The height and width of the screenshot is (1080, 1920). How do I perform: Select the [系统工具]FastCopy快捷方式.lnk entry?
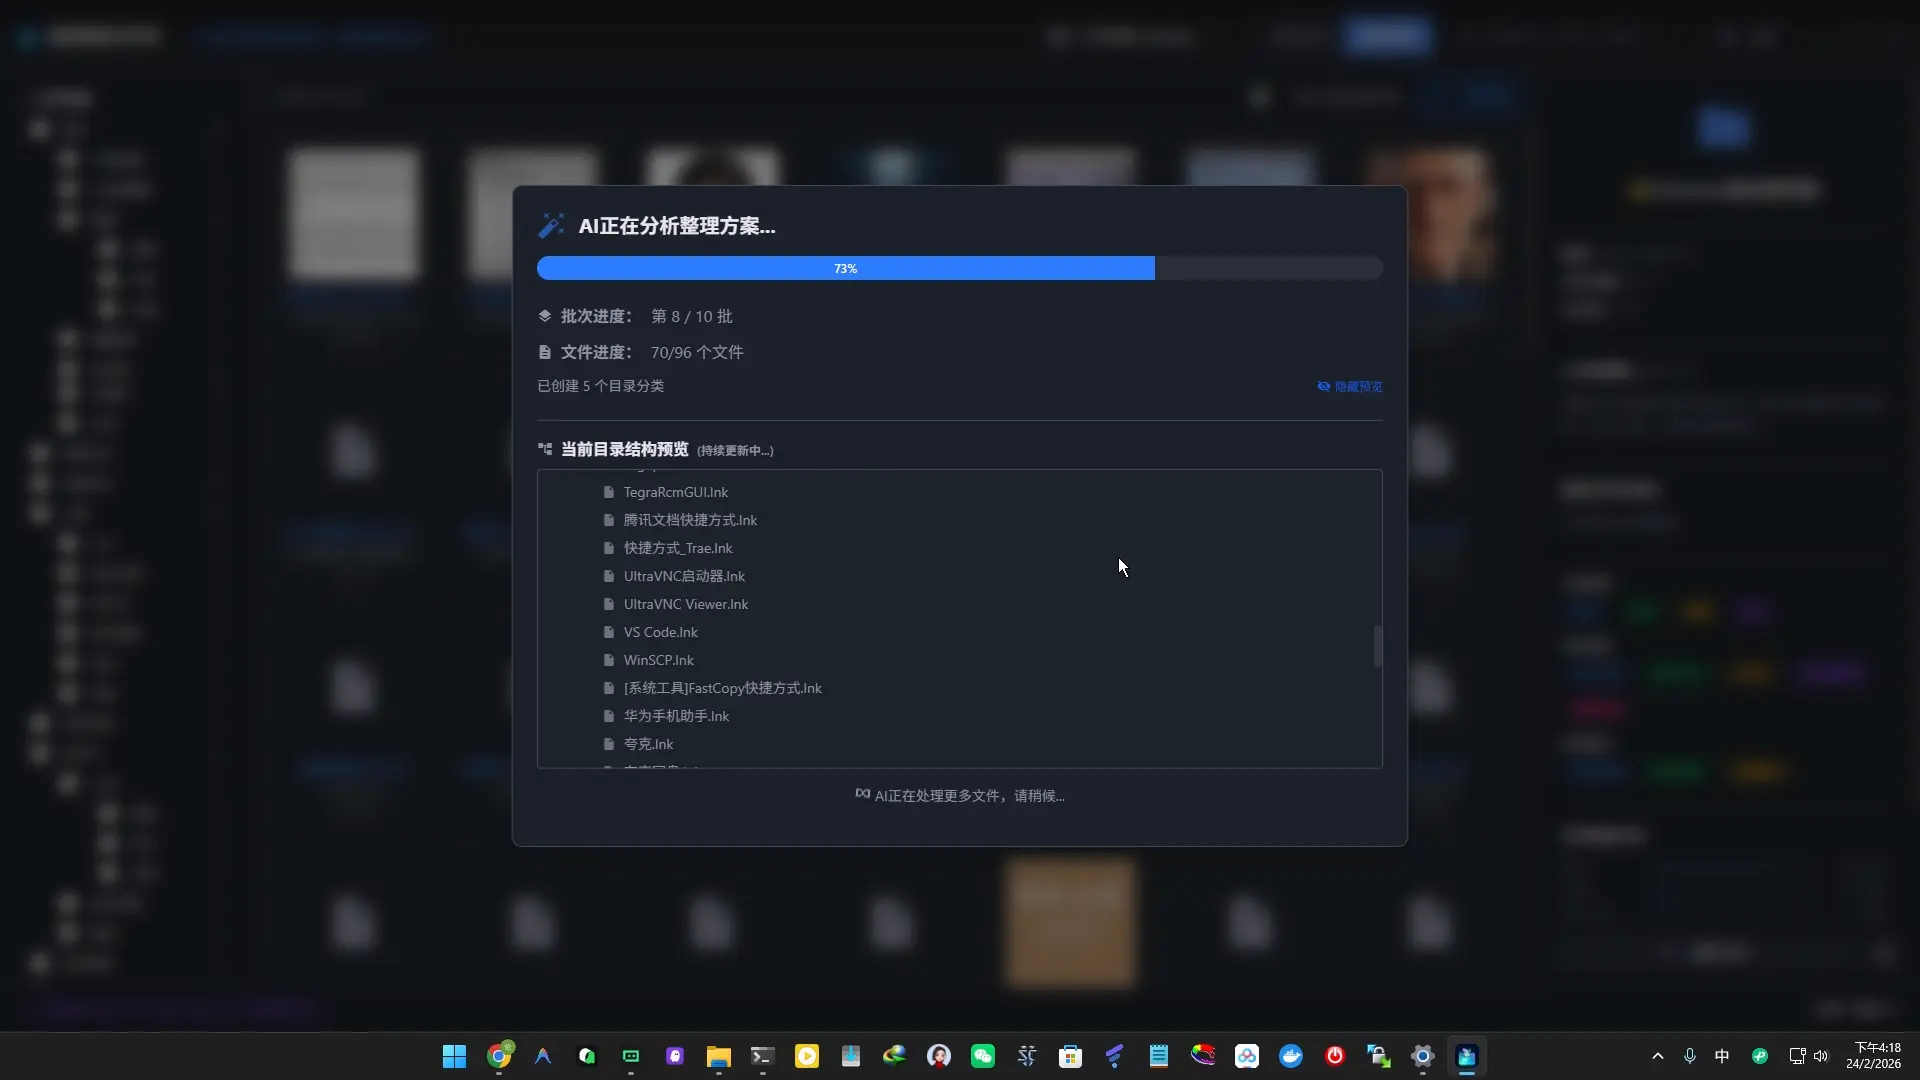pyautogui.click(x=722, y=688)
